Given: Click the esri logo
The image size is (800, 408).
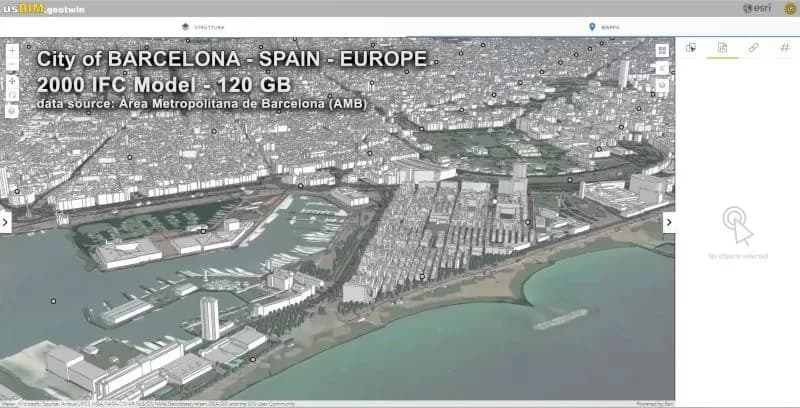Looking at the screenshot, I should (757, 8).
